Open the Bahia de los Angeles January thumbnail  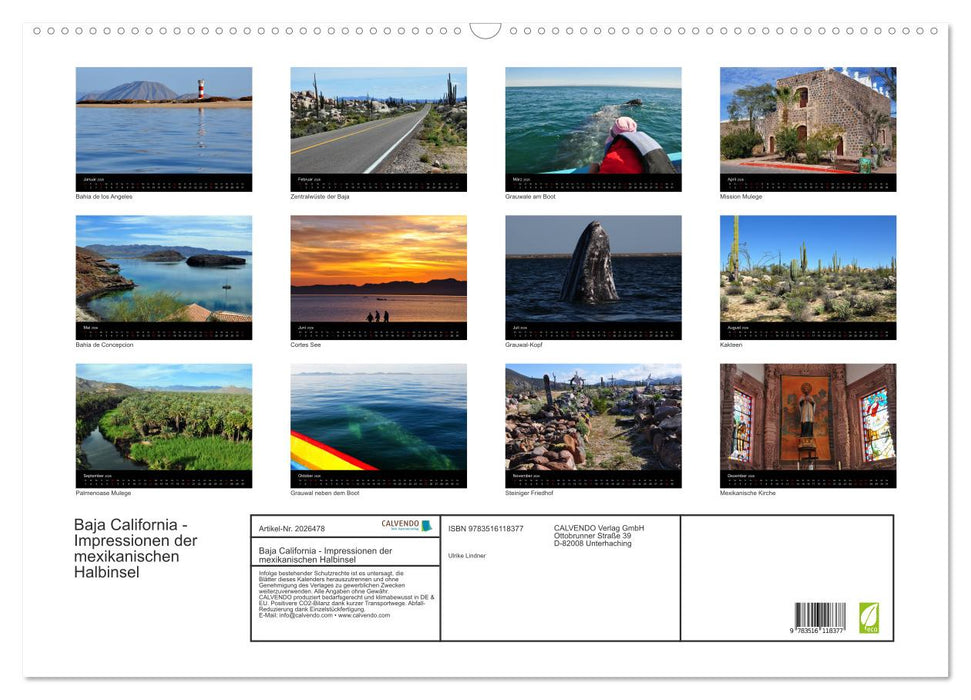164,128
